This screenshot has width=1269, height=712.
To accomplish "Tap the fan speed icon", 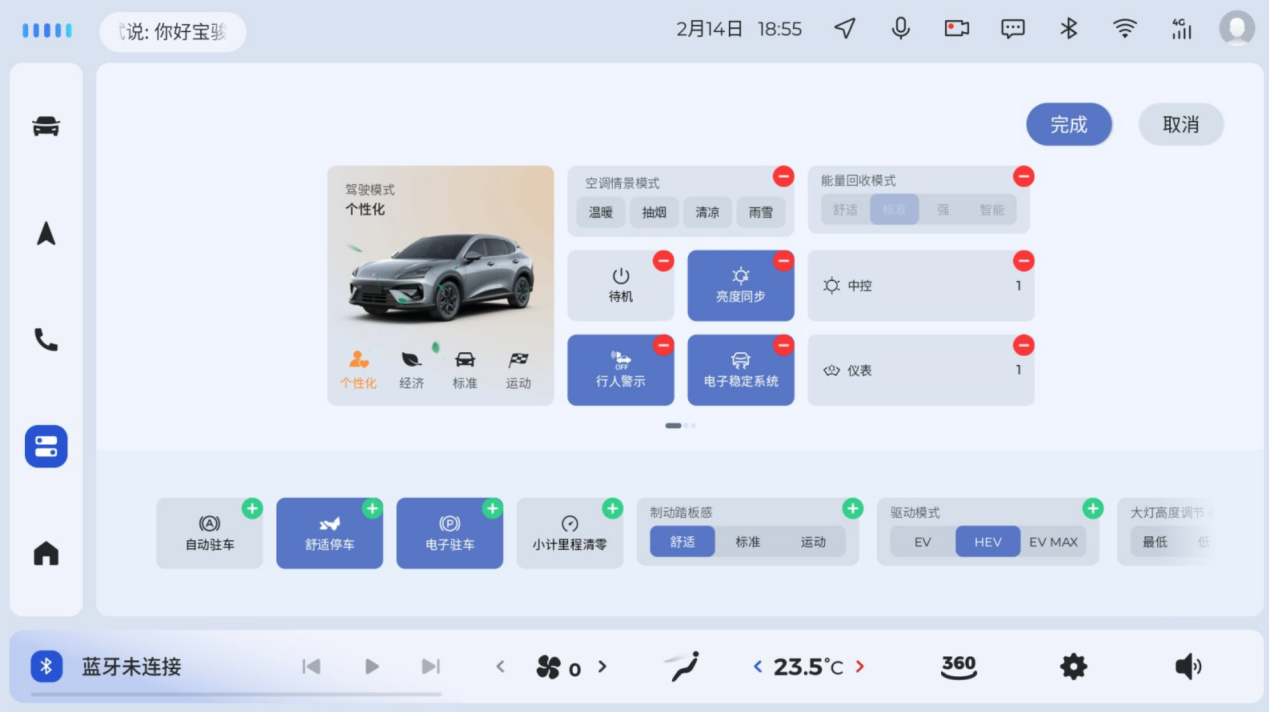I will coord(548,667).
